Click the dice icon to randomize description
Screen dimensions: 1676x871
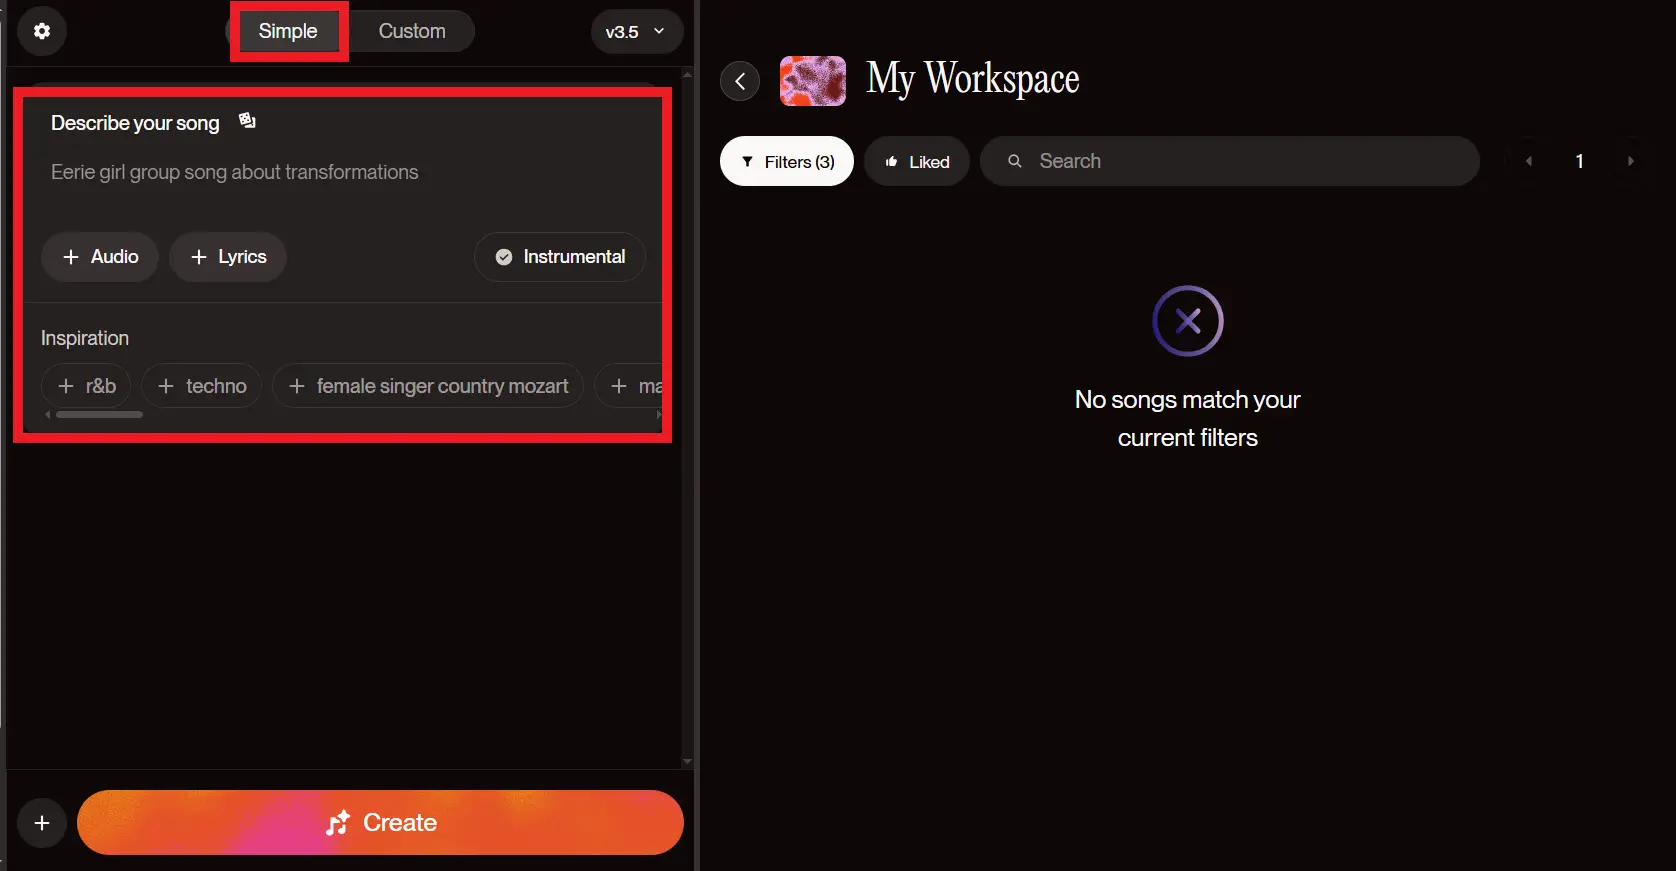pyautogui.click(x=247, y=121)
